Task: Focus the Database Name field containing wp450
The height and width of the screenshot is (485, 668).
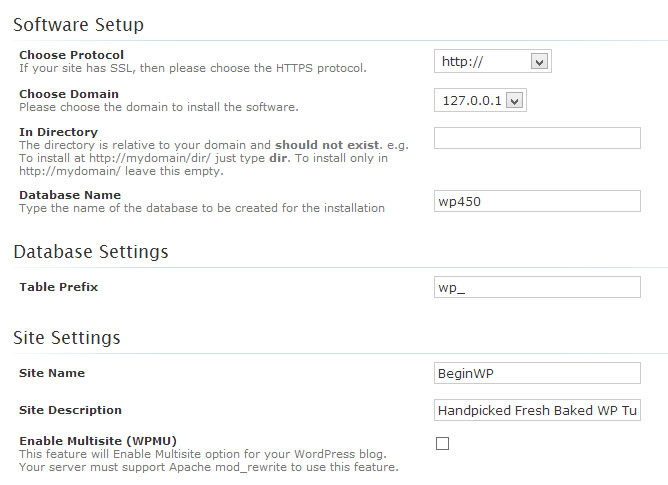Action: pos(537,201)
